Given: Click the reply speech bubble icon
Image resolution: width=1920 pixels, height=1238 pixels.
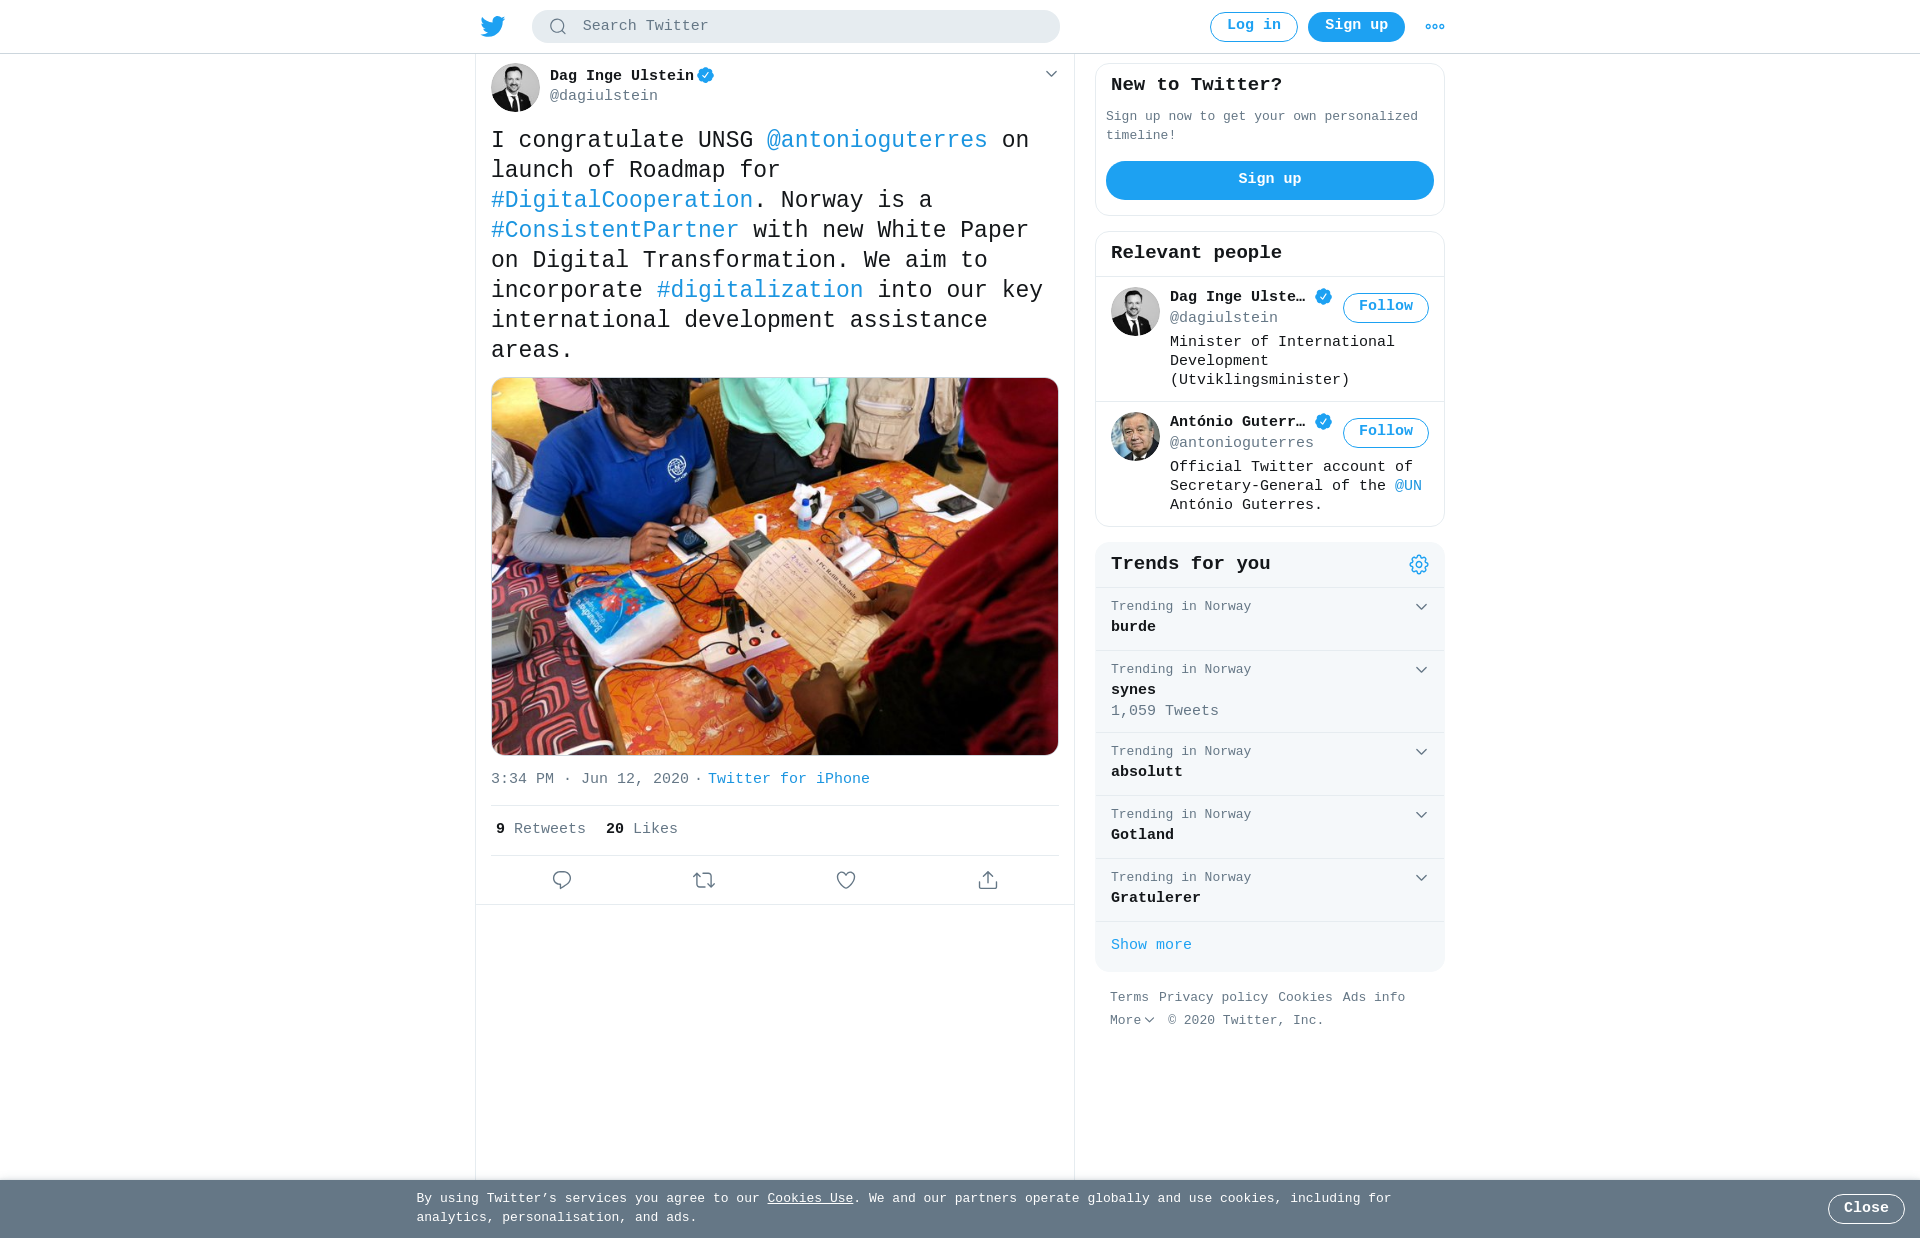Looking at the screenshot, I should [x=562, y=880].
